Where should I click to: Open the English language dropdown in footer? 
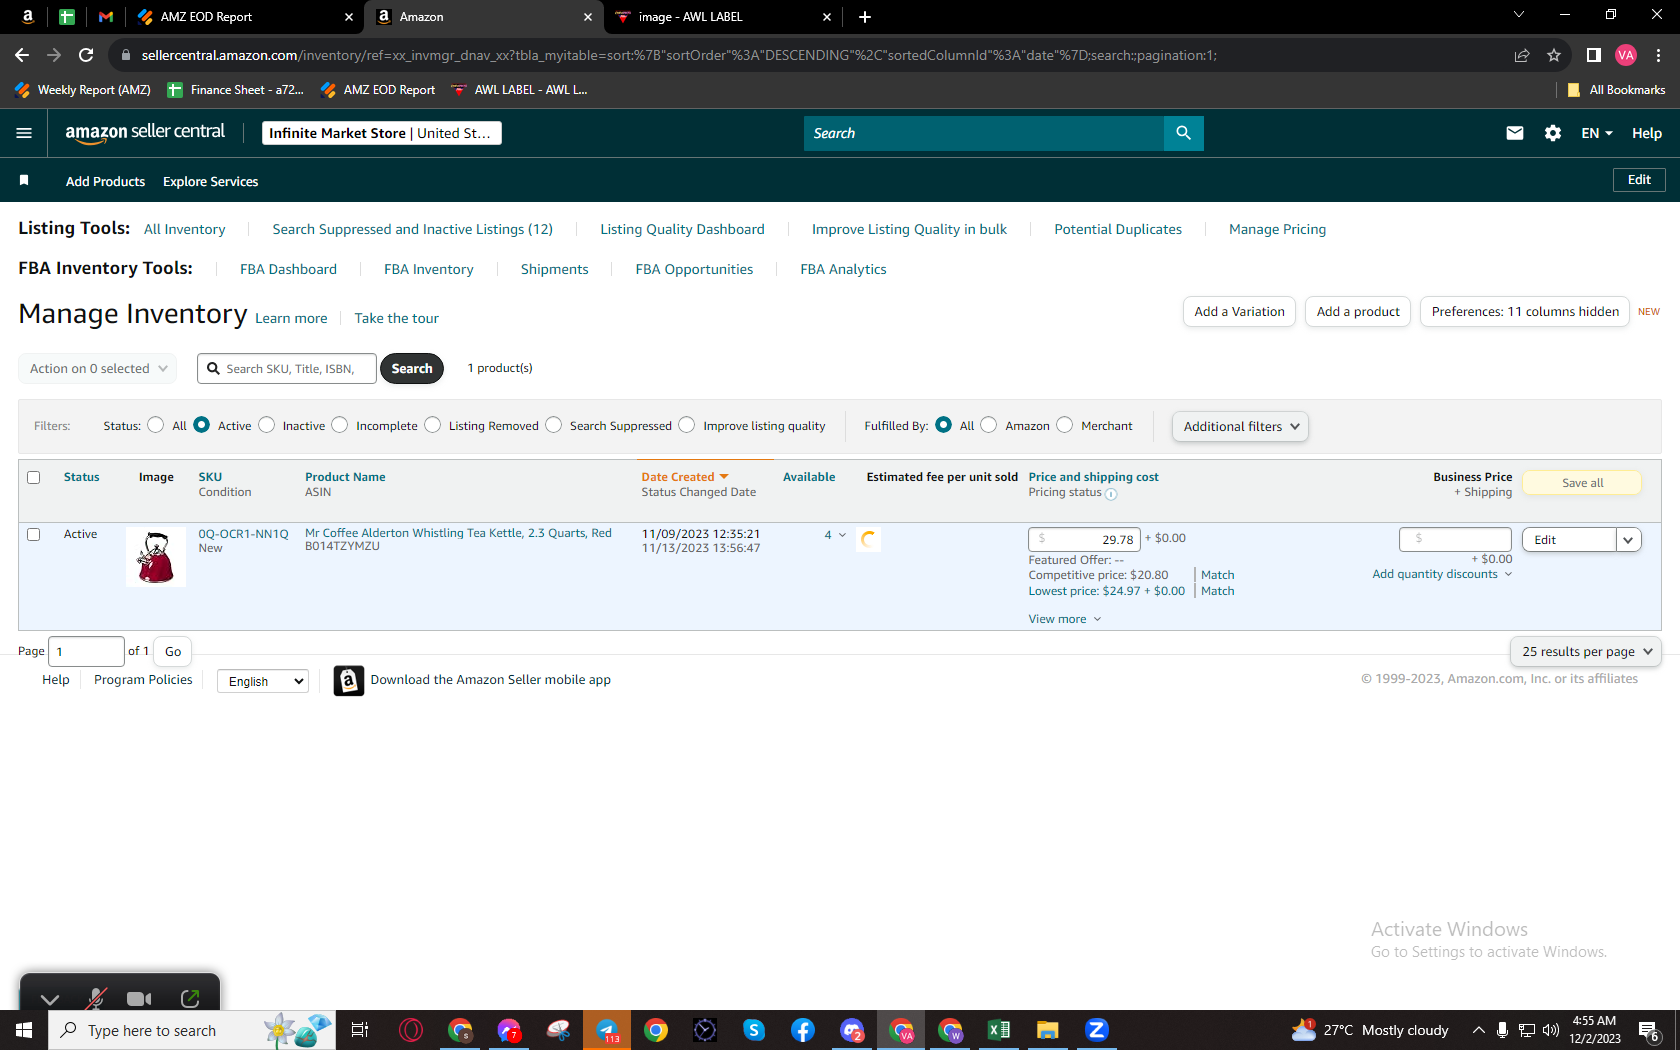coord(263,681)
